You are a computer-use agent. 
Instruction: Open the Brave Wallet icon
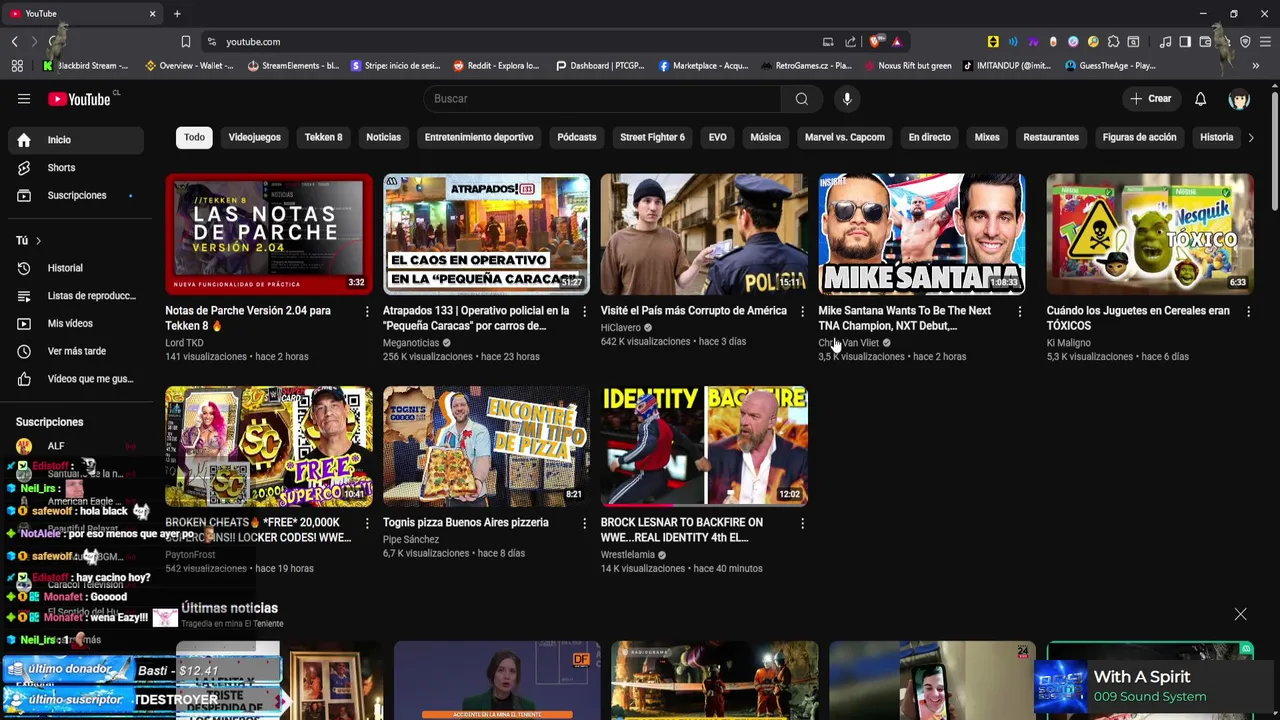[1204, 42]
